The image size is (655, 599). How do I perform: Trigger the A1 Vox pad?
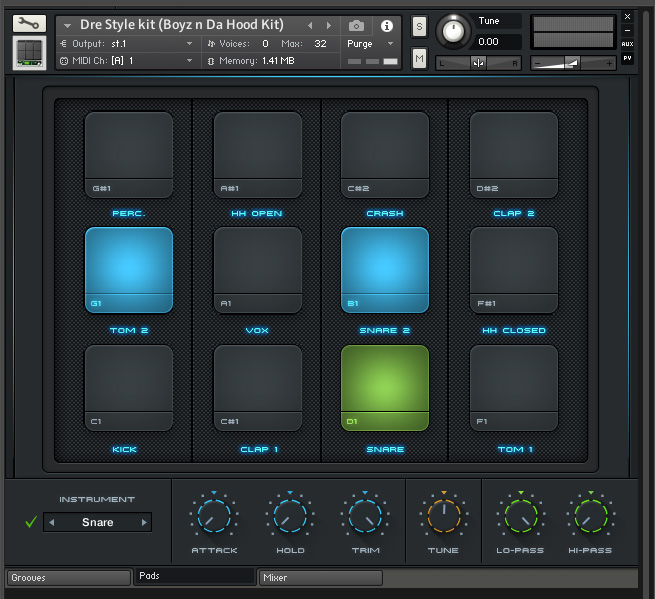[x=258, y=270]
